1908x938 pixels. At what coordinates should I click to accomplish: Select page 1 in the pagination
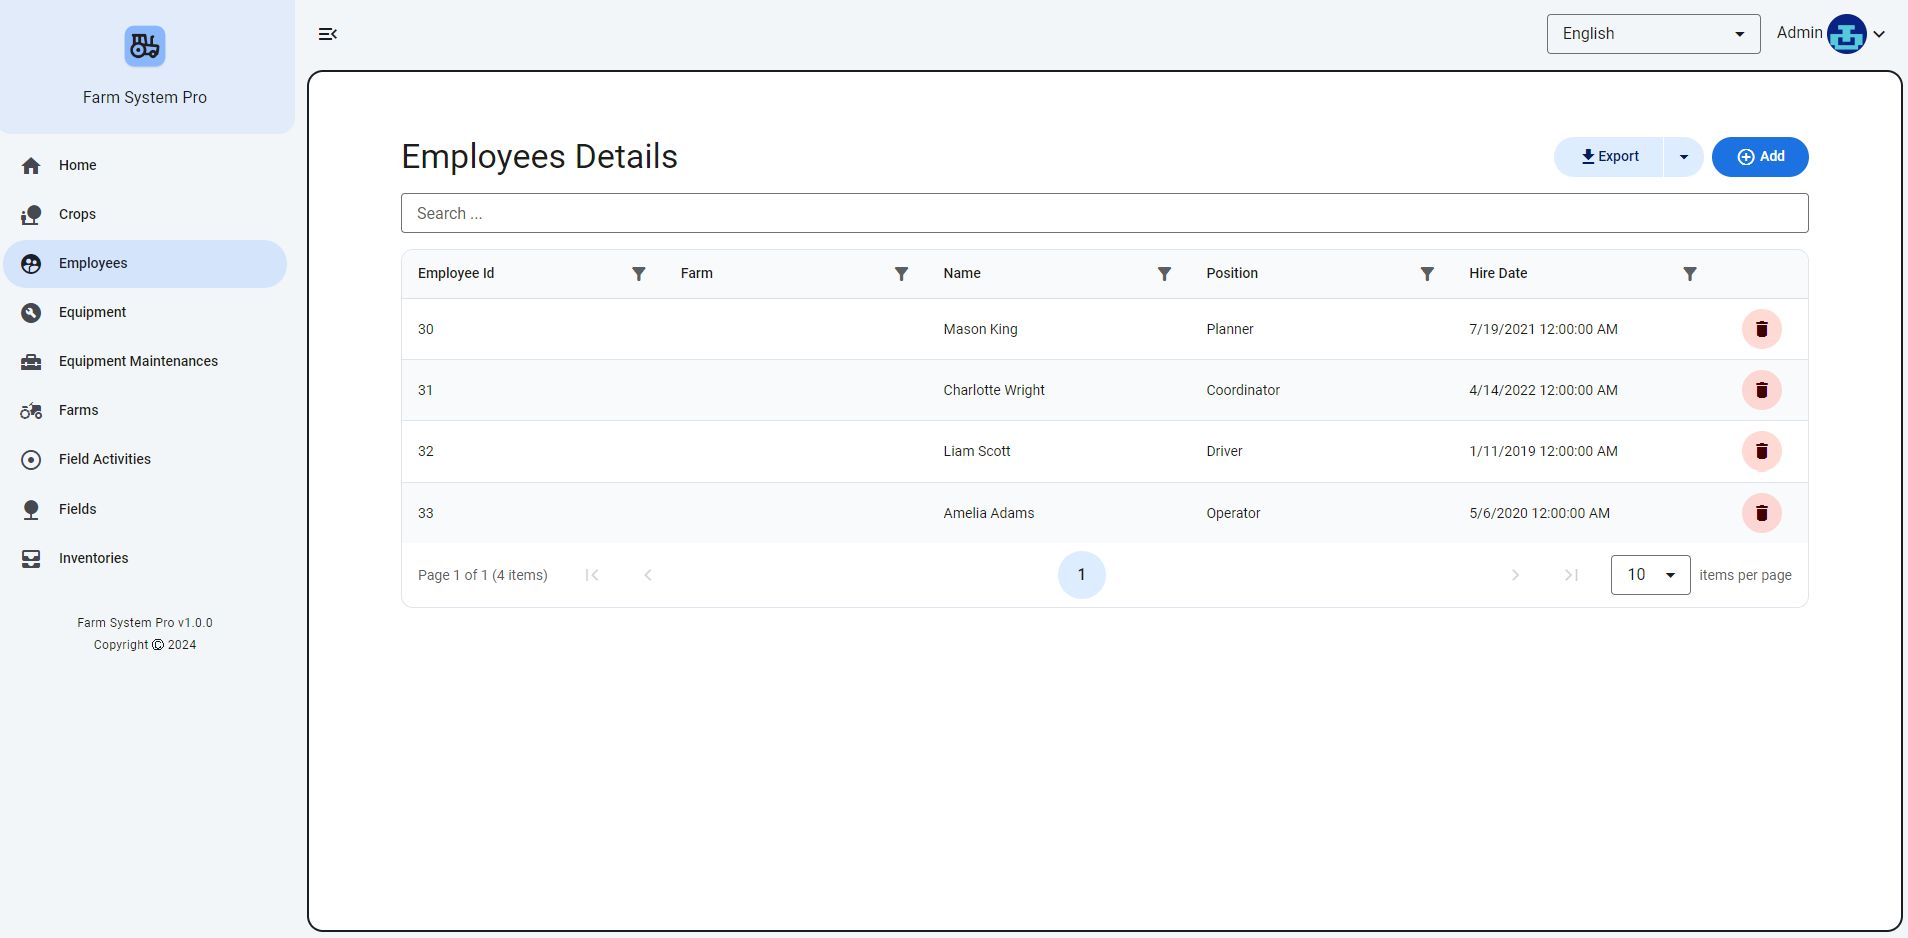(x=1081, y=575)
